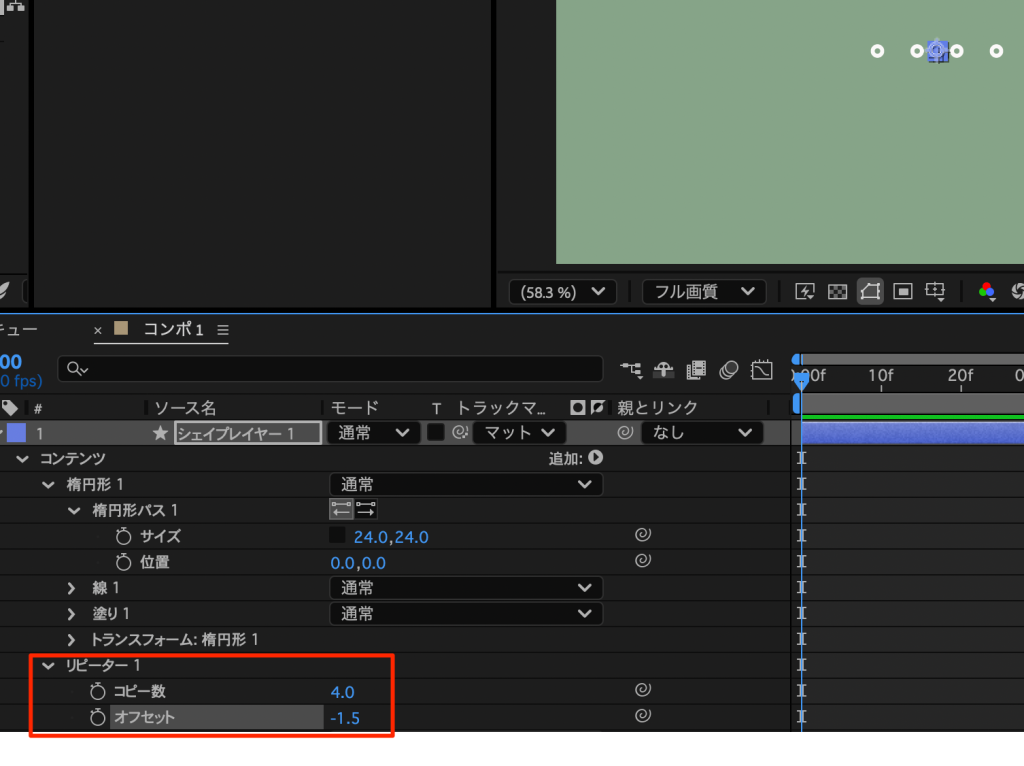
Task: Click the Region of Interest icon
Action: click(x=903, y=292)
